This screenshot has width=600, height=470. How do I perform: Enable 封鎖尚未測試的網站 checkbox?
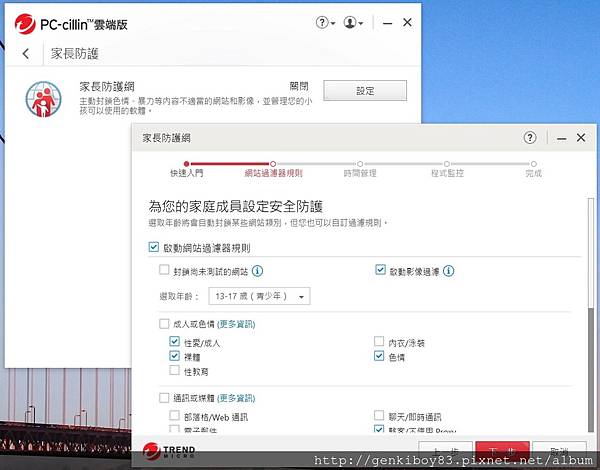164,269
